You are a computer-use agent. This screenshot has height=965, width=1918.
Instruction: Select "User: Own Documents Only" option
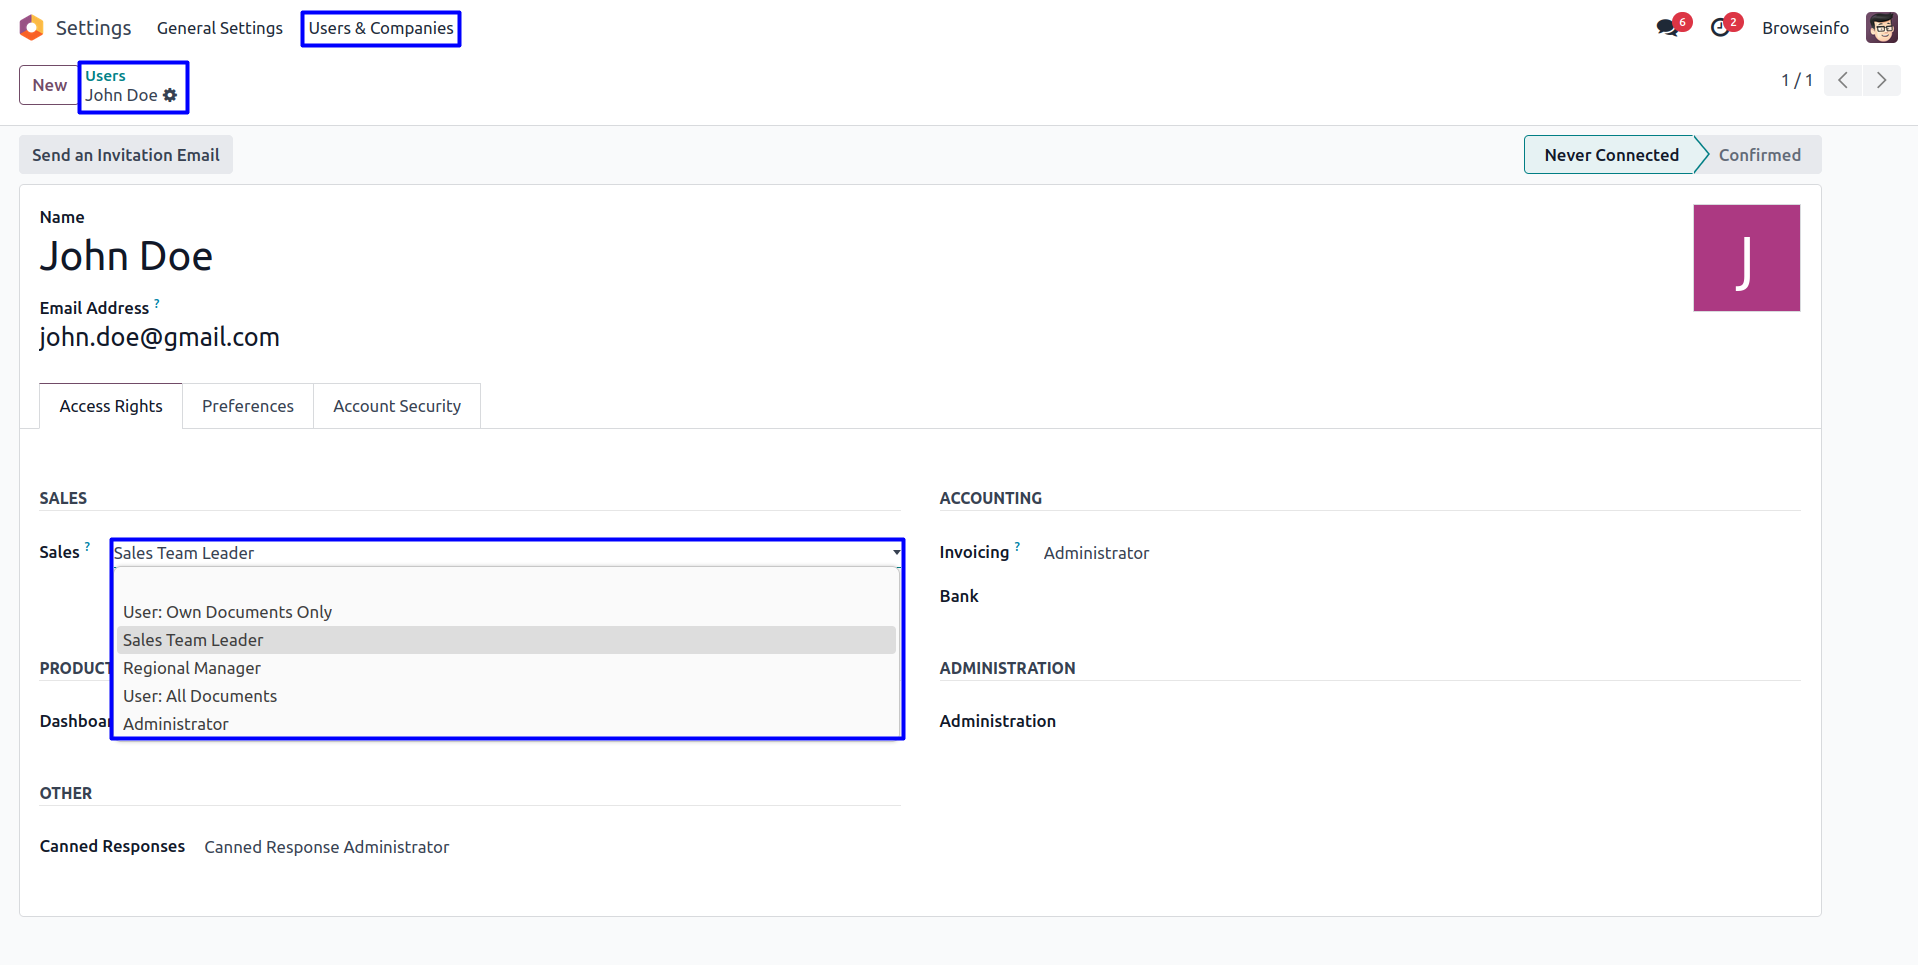coord(227,612)
